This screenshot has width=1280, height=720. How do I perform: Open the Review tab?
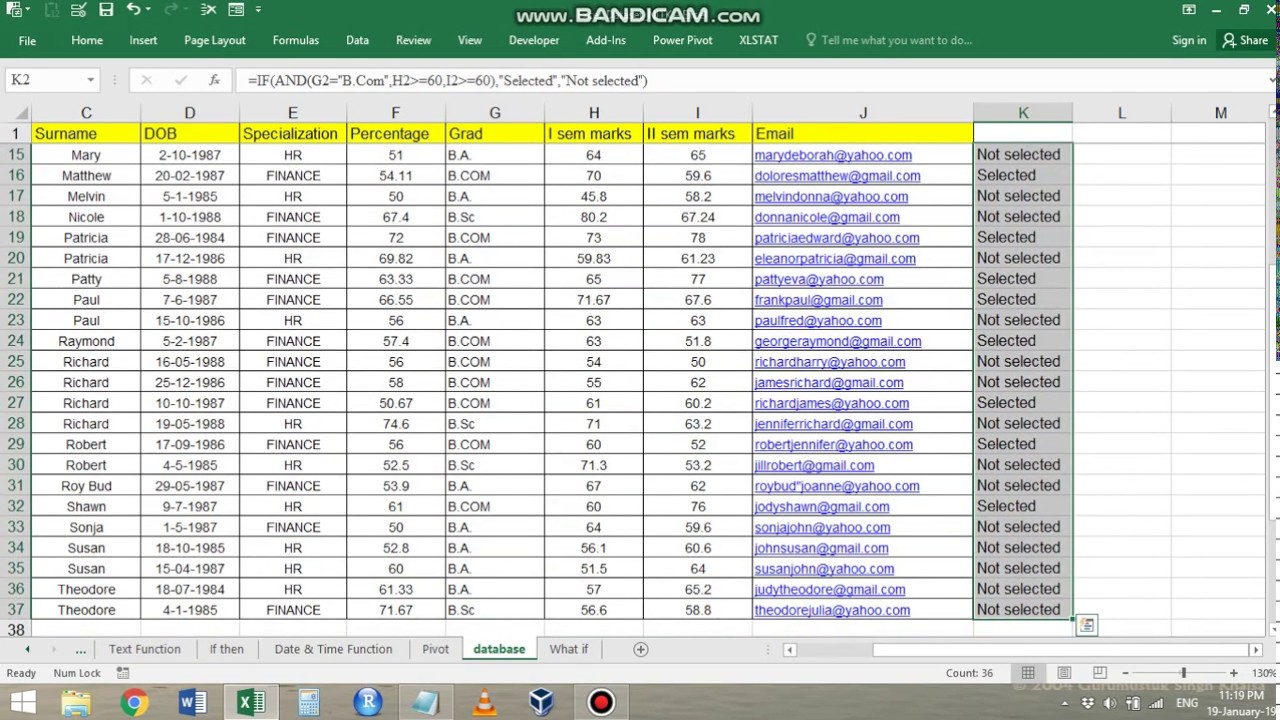[x=413, y=40]
